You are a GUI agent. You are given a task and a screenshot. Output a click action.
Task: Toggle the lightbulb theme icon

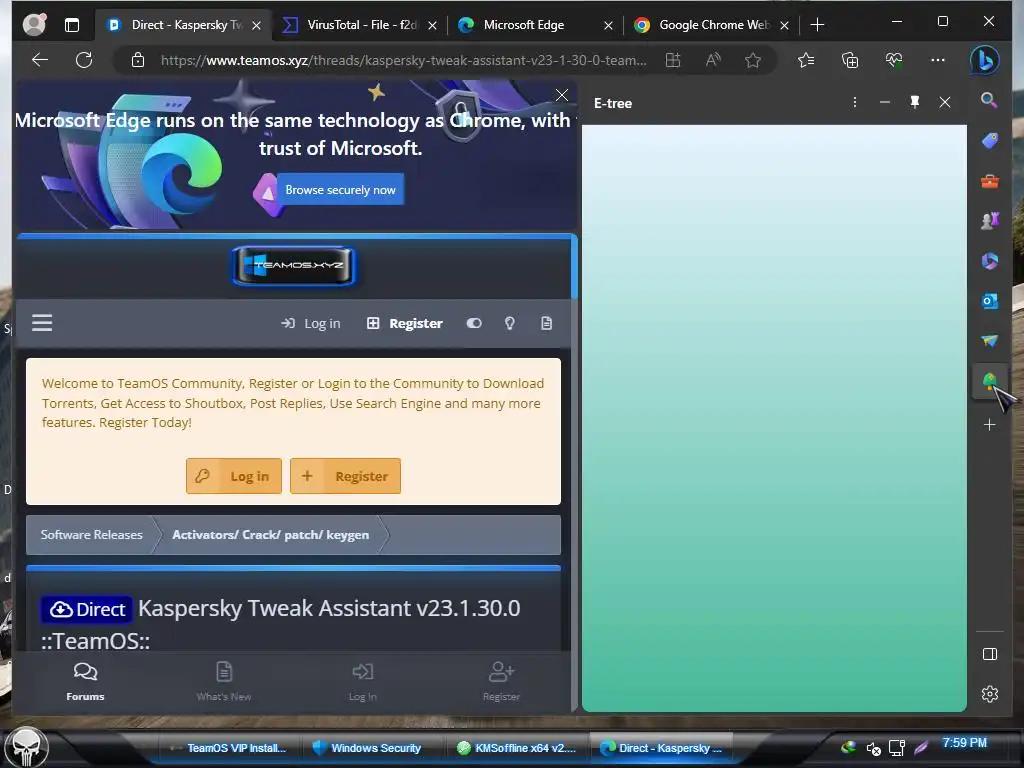pyautogui.click(x=510, y=323)
